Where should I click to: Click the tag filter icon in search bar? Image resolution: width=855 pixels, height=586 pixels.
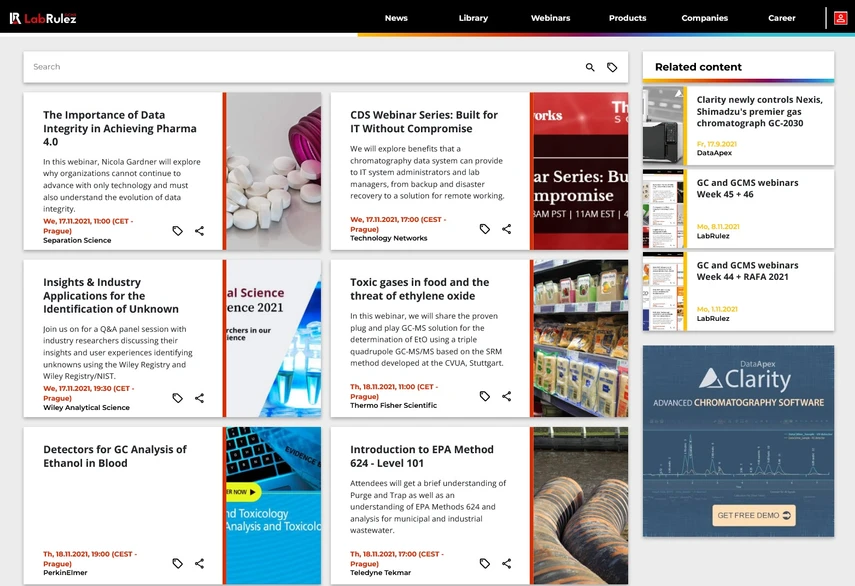(612, 67)
